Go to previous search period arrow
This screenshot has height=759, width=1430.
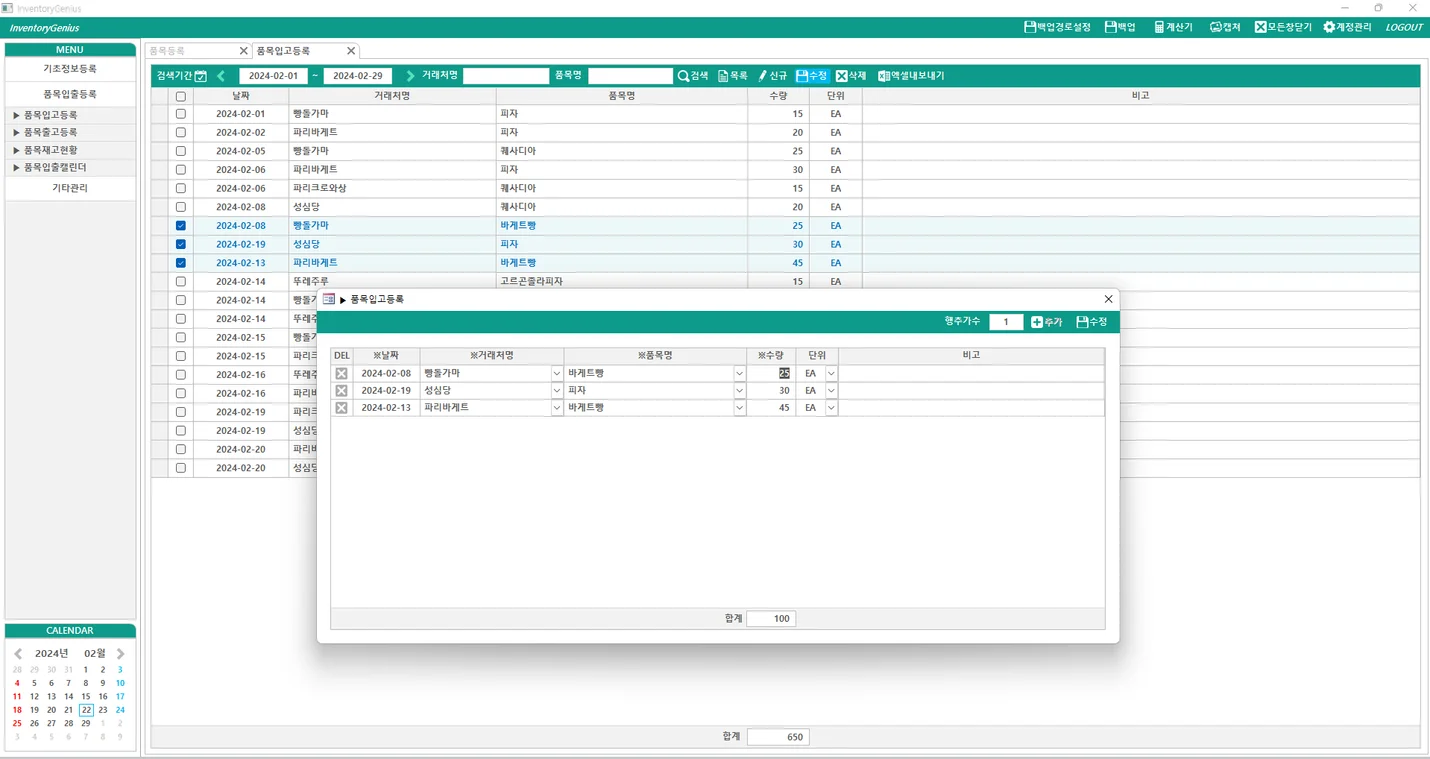click(x=221, y=76)
